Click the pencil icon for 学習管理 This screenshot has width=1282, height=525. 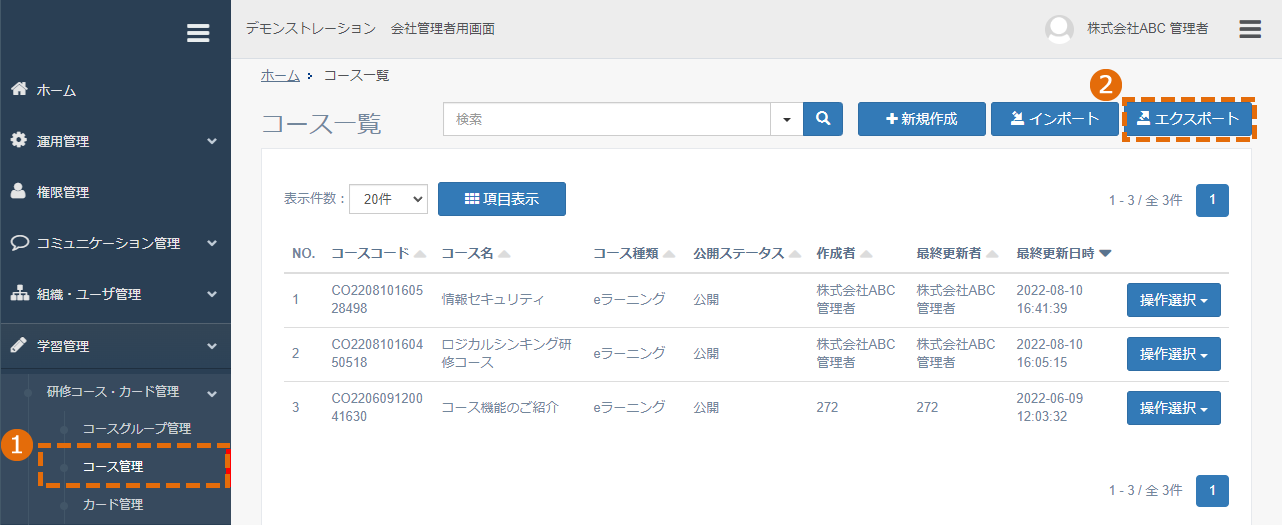click(19, 345)
